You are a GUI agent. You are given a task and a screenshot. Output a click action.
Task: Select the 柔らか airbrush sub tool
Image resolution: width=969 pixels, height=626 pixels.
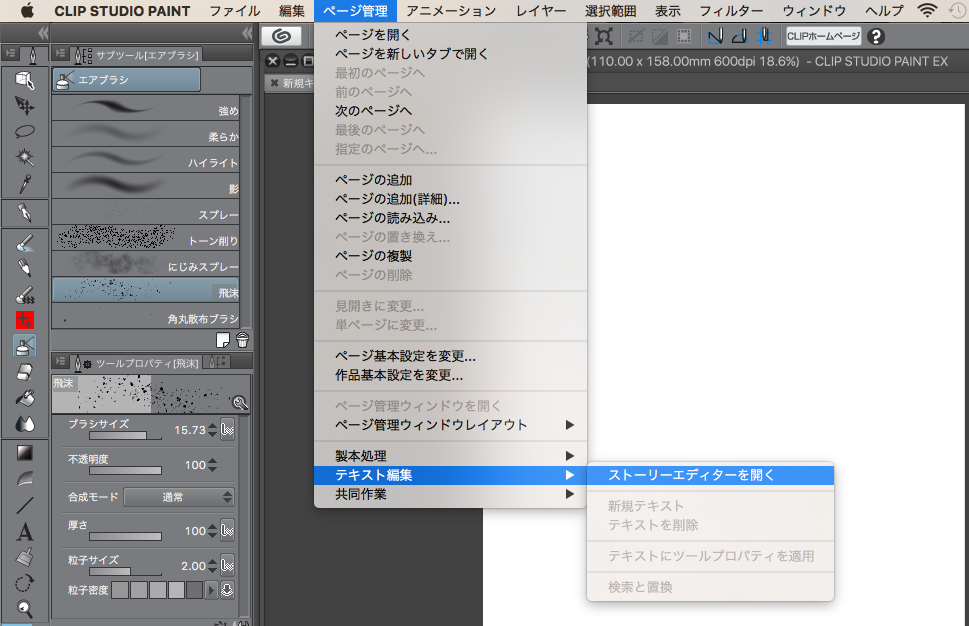pyautogui.click(x=145, y=134)
